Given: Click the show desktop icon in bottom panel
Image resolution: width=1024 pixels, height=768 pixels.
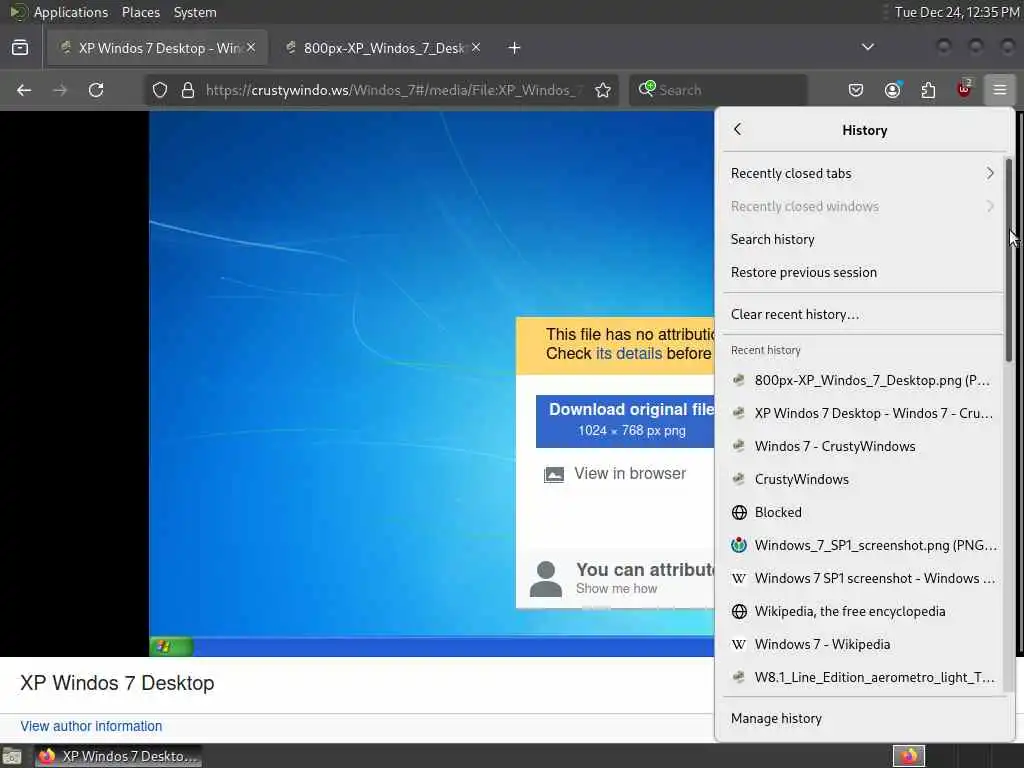Looking at the screenshot, I should pyautogui.click(x=12, y=756).
